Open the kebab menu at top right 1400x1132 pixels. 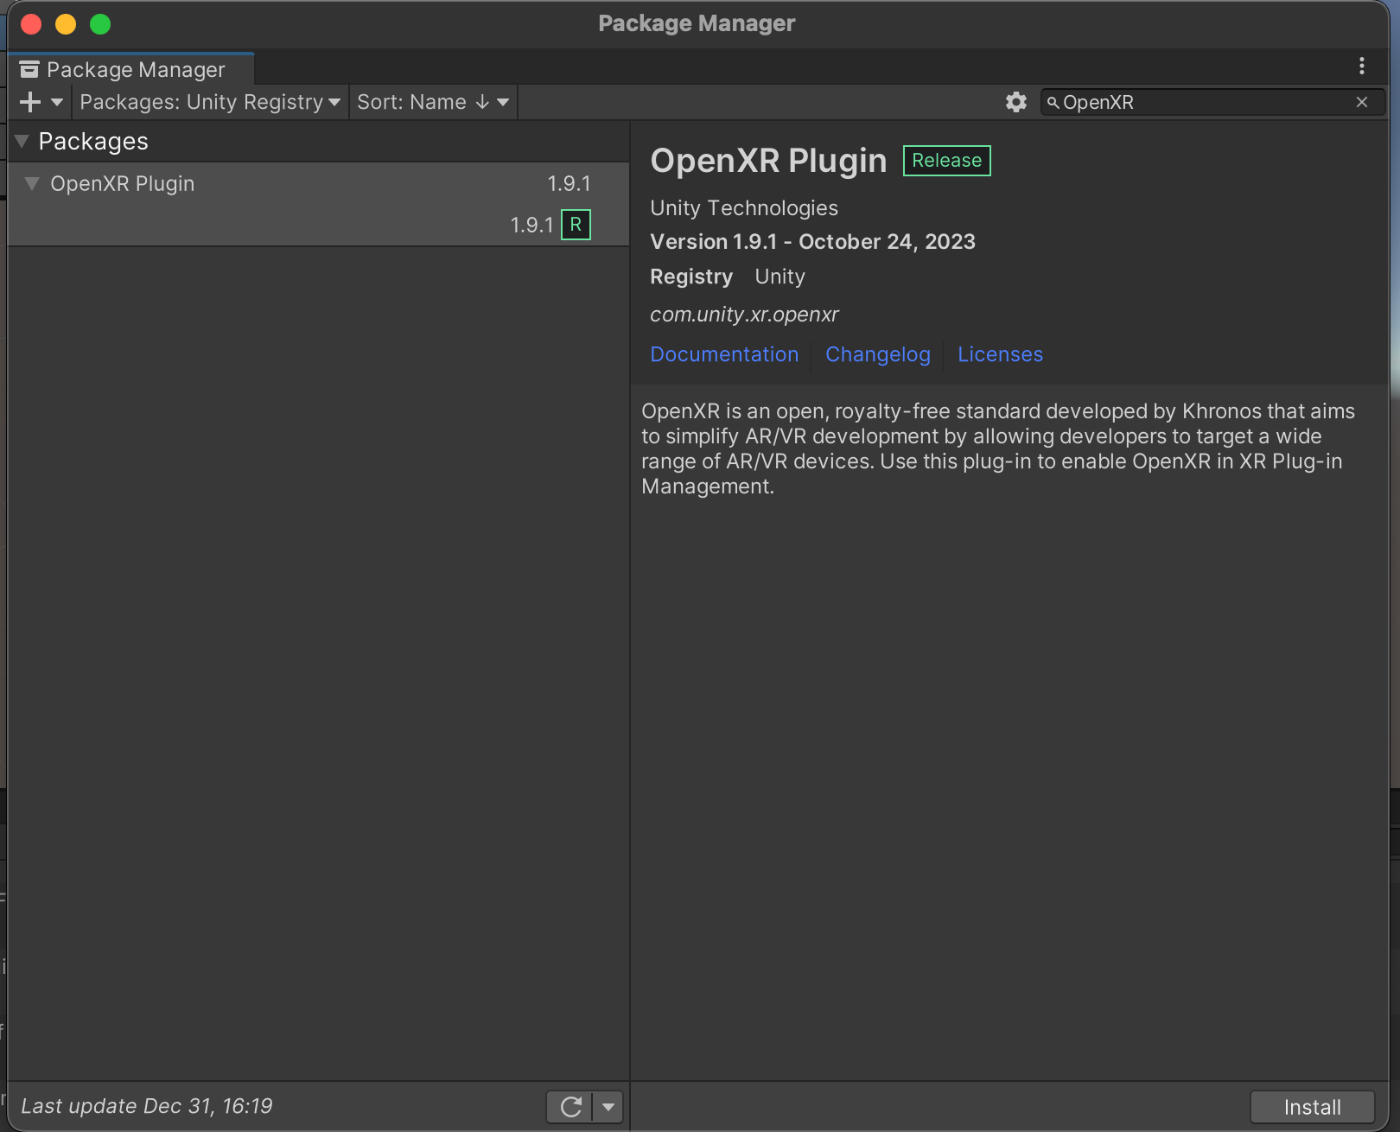[x=1361, y=66]
